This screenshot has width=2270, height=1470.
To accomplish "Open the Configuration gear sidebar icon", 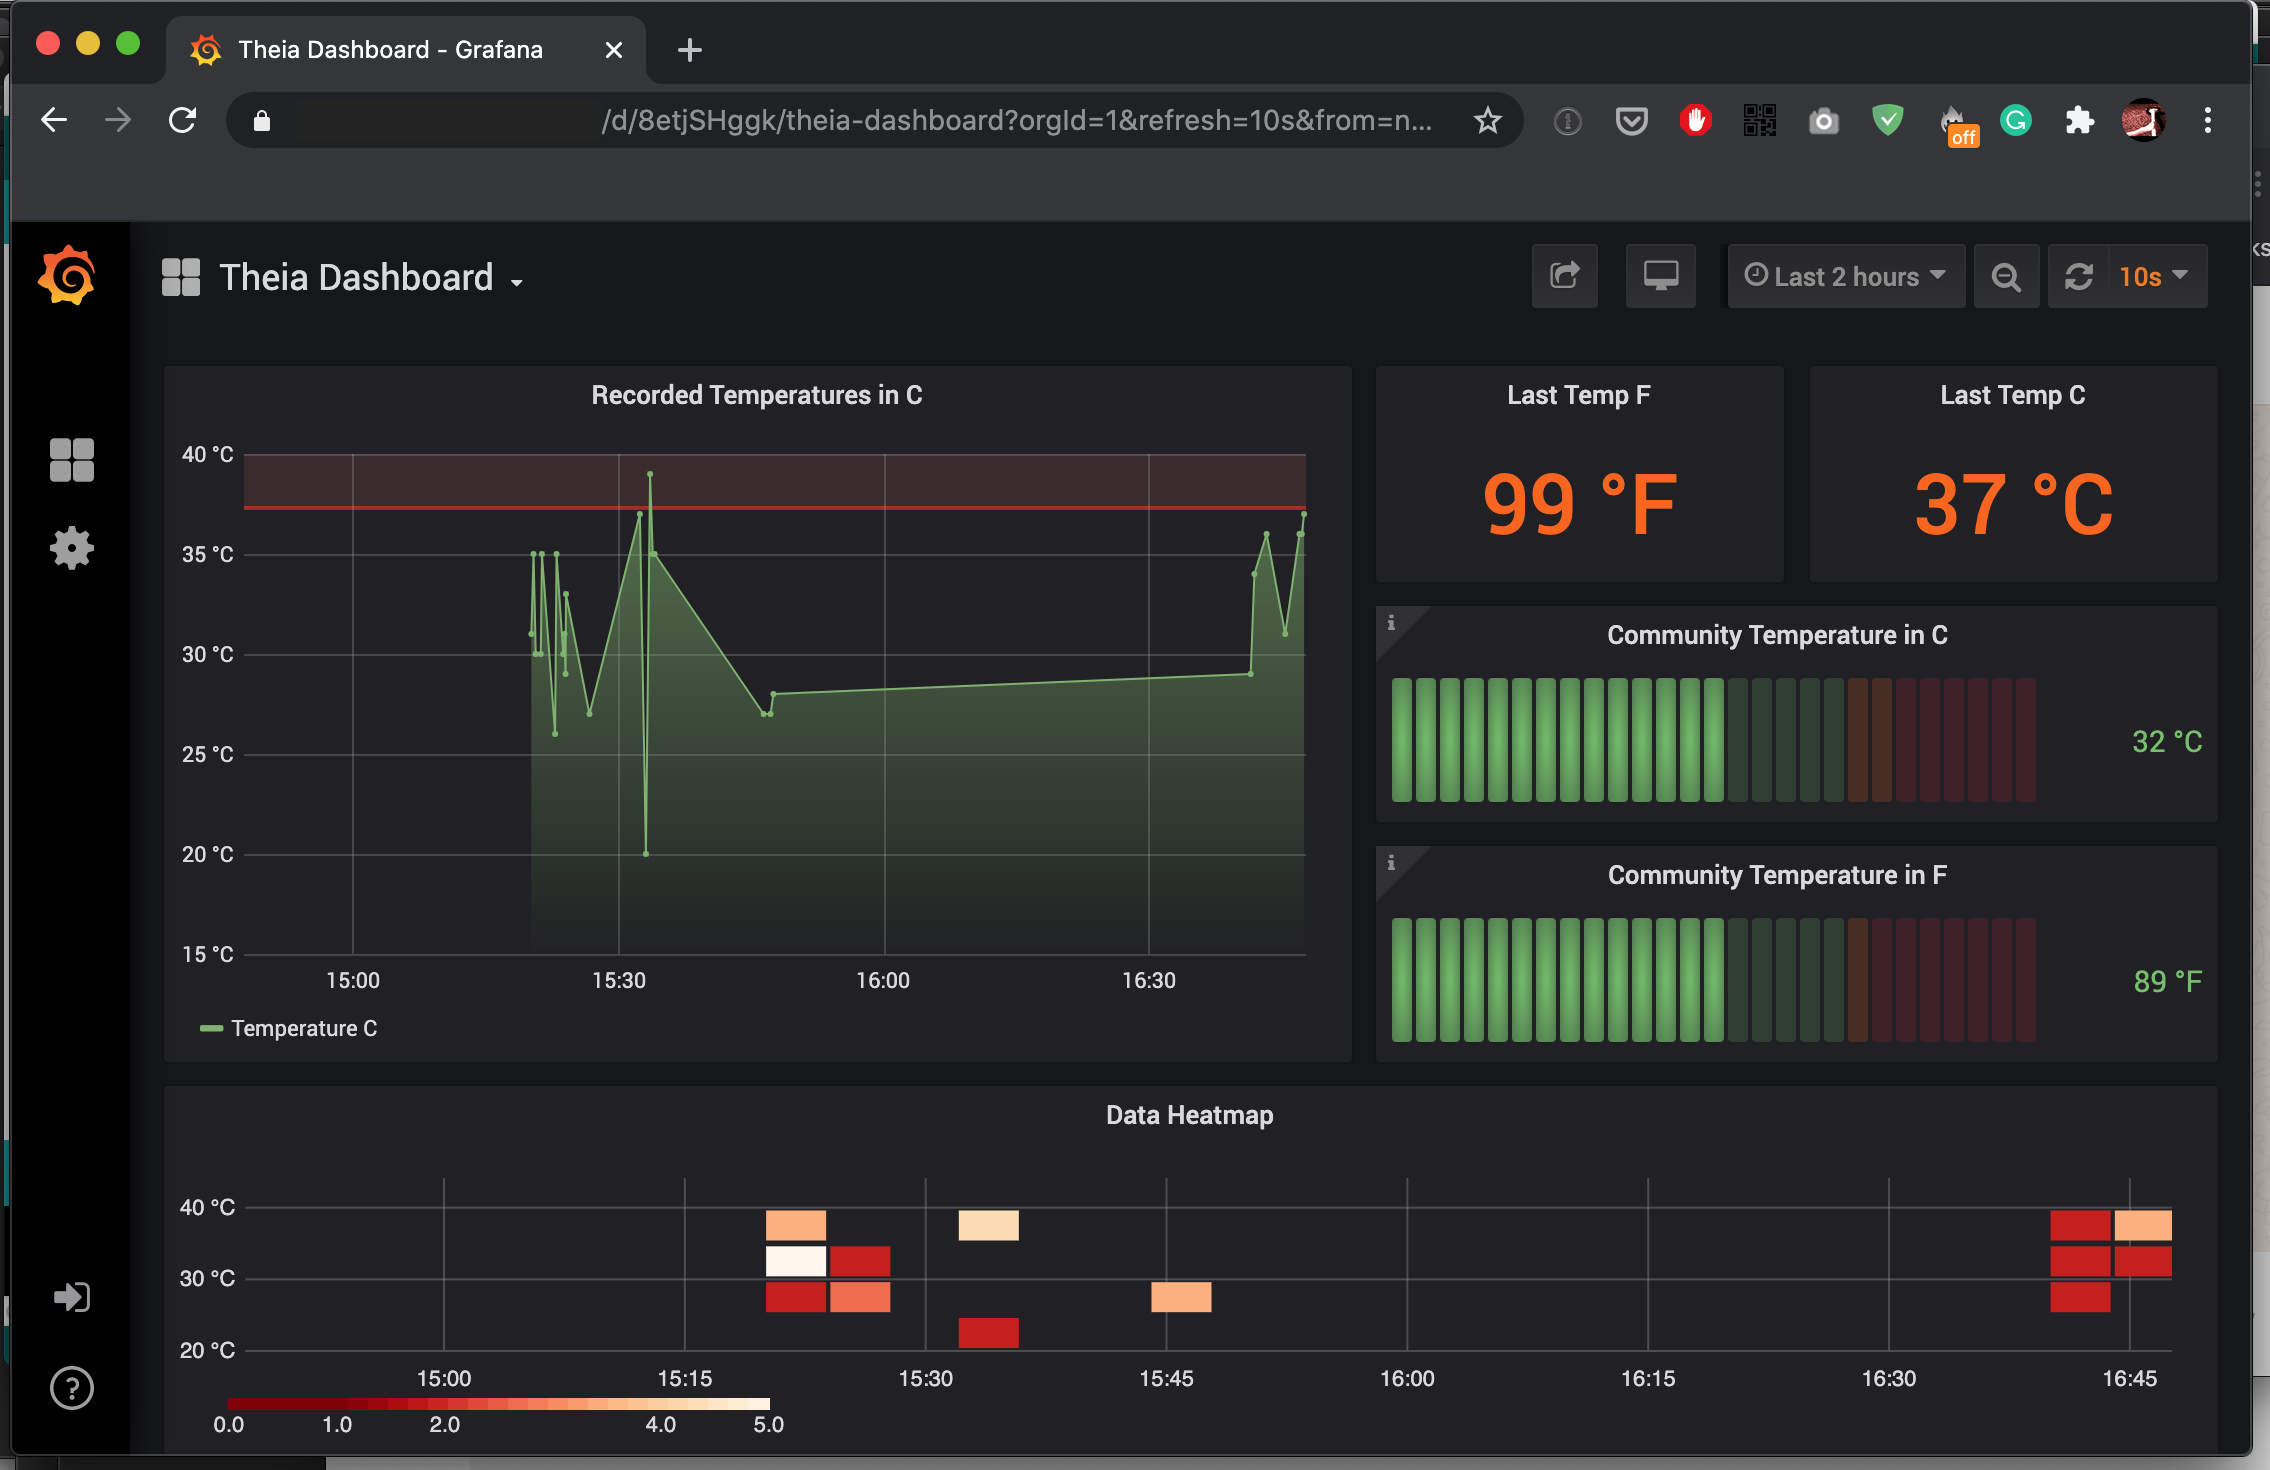I will pyautogui.click(x=72, y=548).
